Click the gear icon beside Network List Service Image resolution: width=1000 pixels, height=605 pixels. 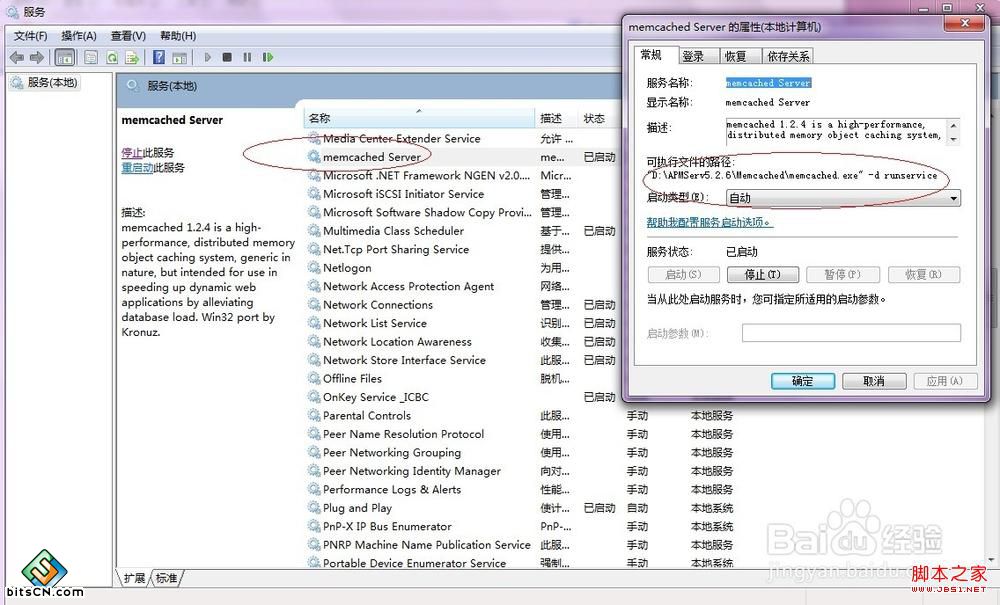[x=314, y=323]
